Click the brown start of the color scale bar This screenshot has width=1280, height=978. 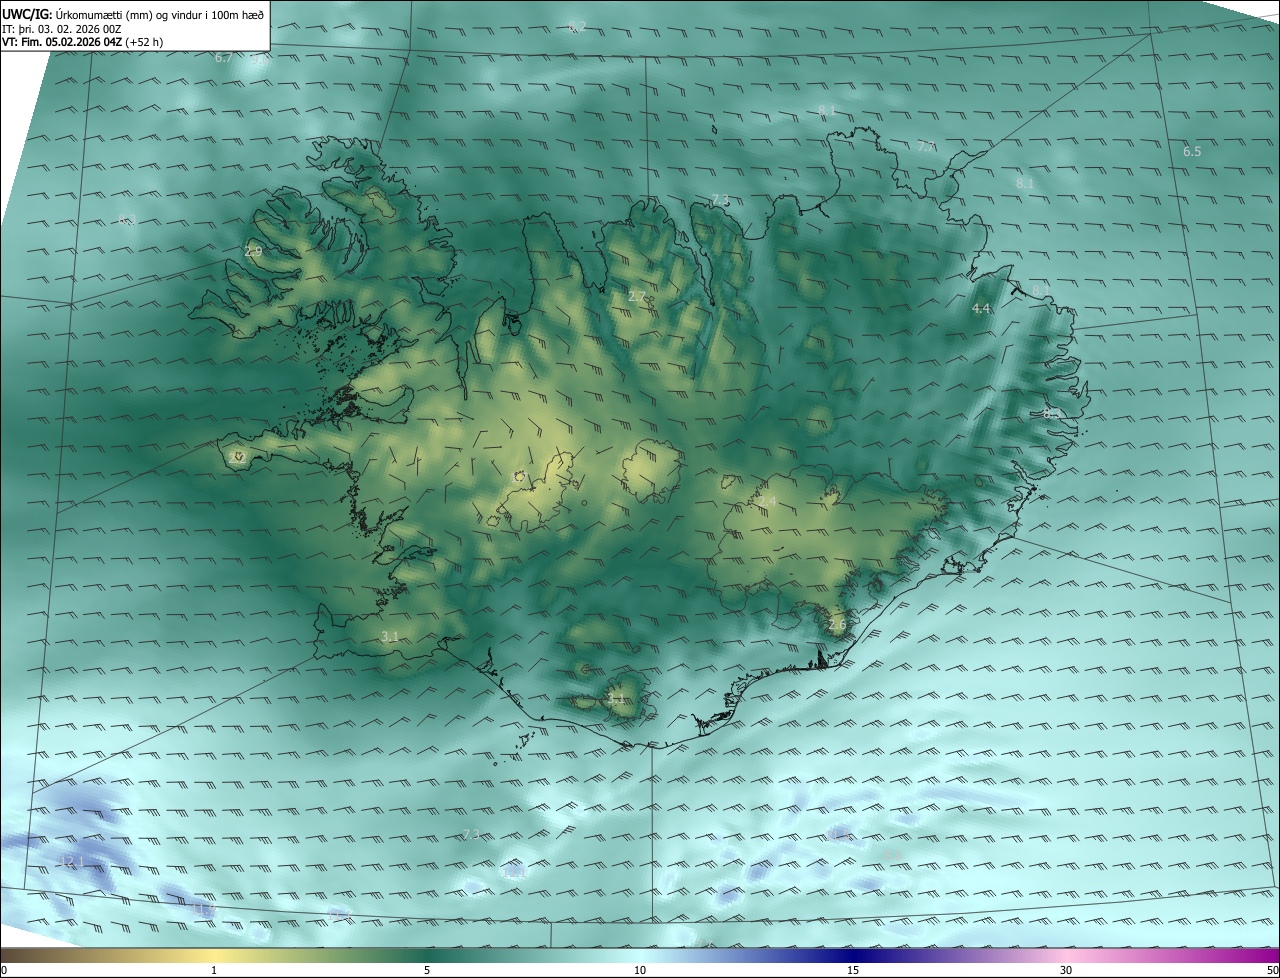(x=12, y=955)
